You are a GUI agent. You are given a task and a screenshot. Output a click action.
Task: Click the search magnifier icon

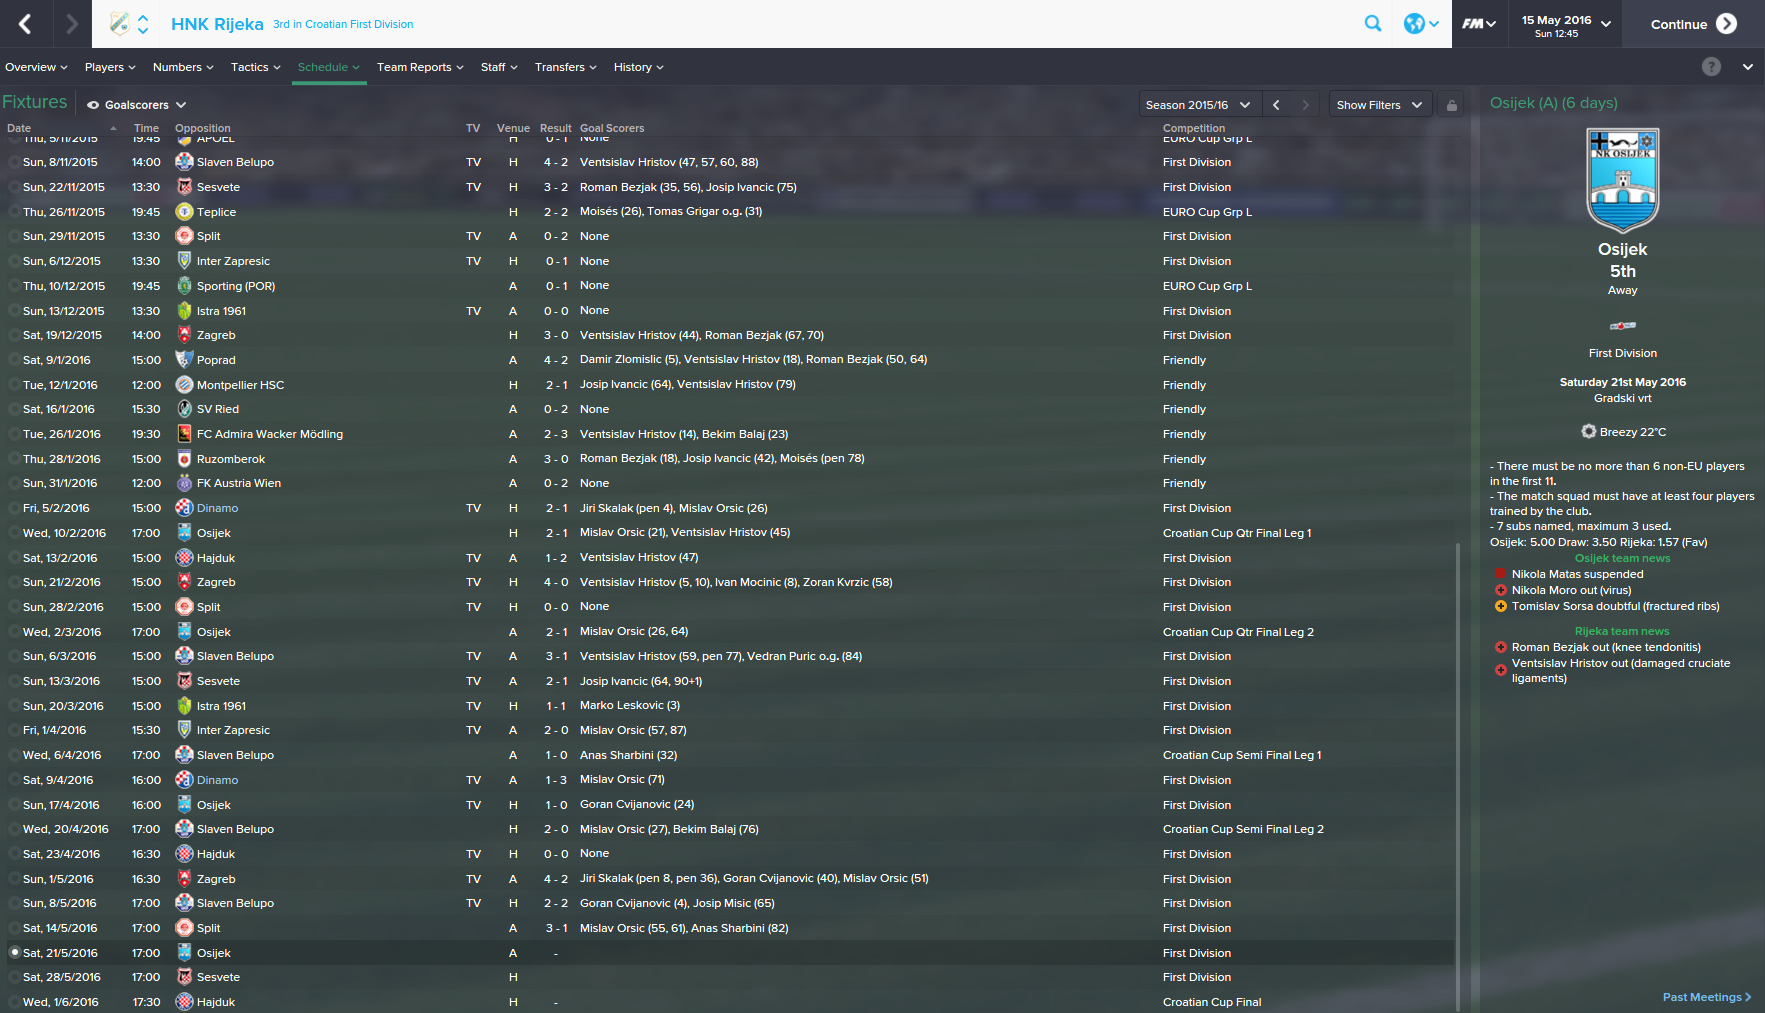pos(1373,24)
